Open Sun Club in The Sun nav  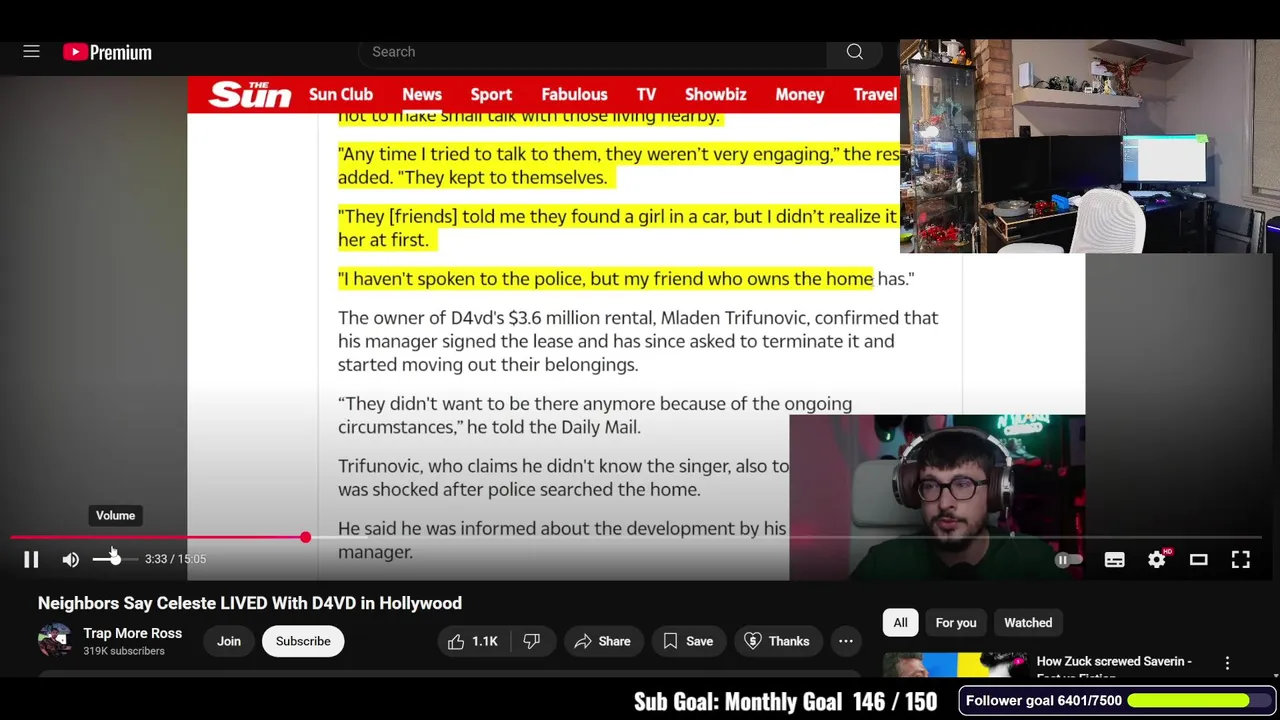click(x=341, y=94)
